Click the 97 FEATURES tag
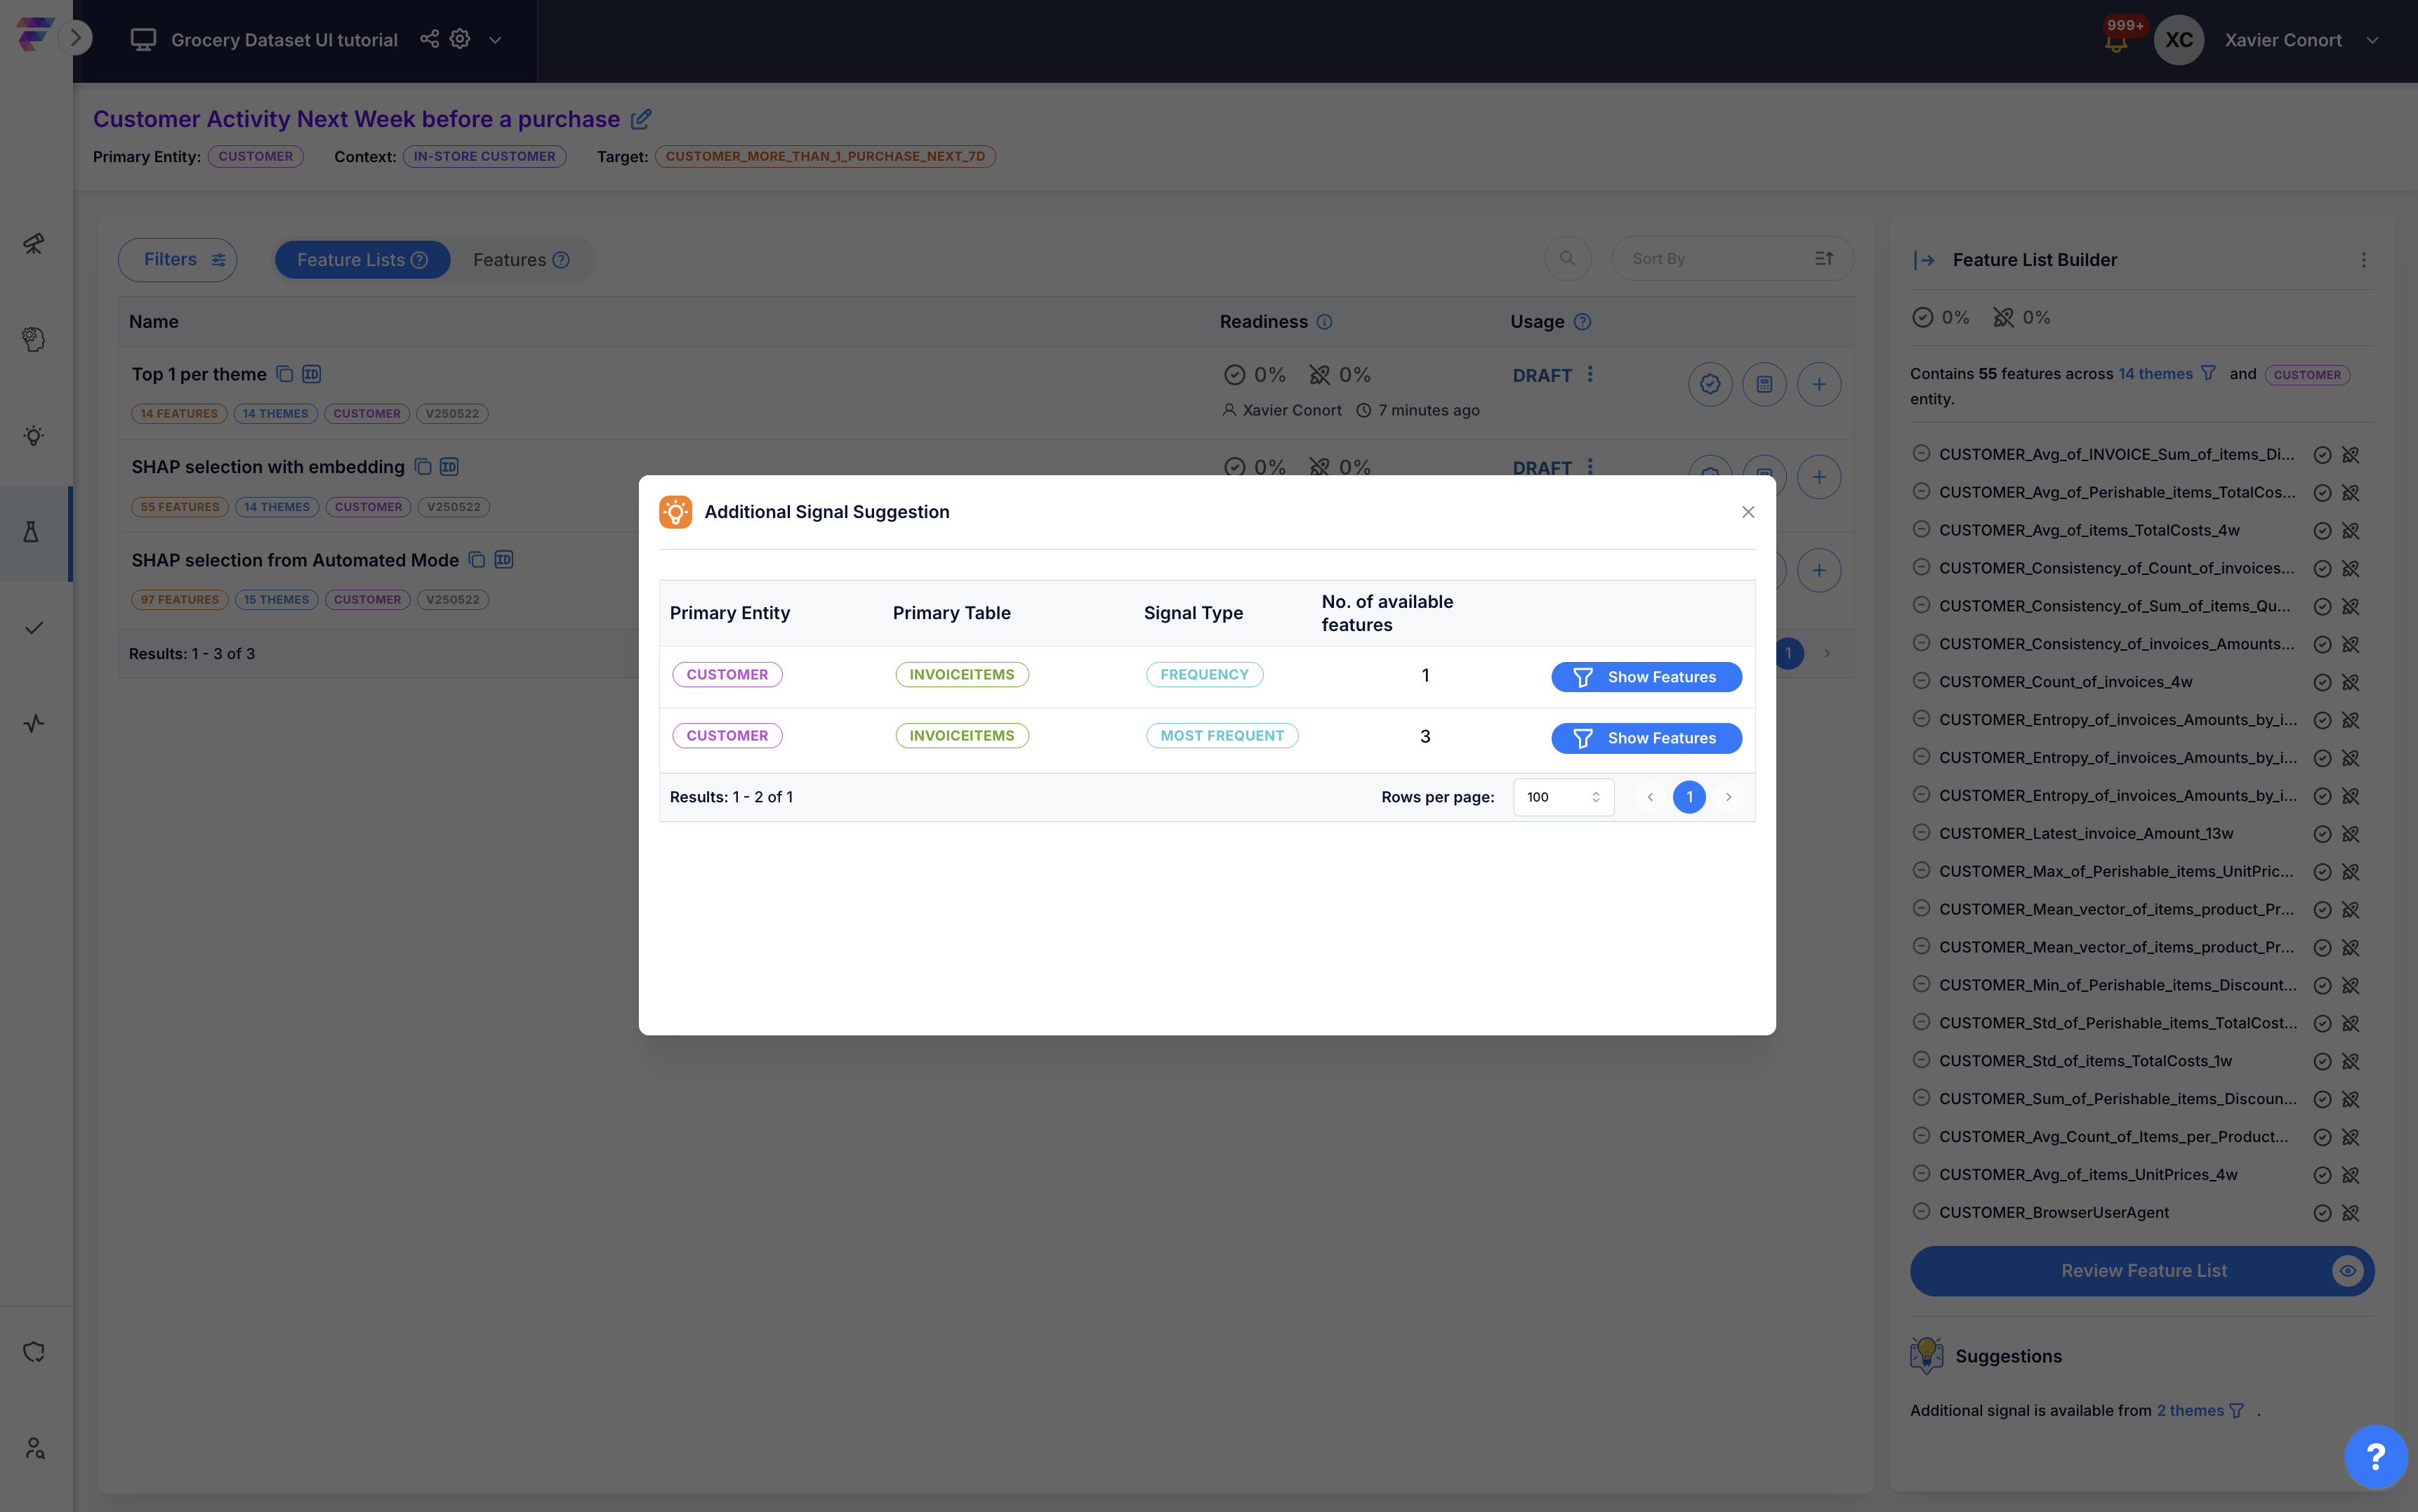 tap(180, 600)
